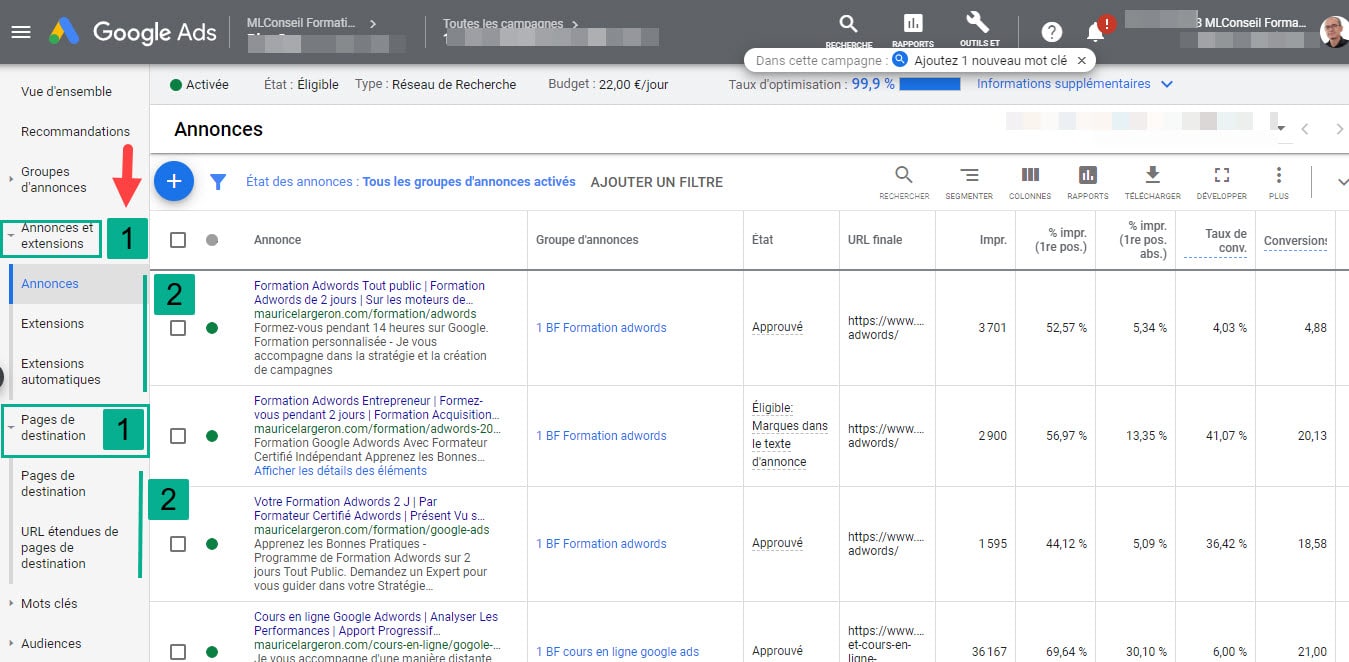This screenshot has height=662, width=1349.
Task: Select 'Extensions automatiques' in sidebar
Action: click(x=61, y=372)
